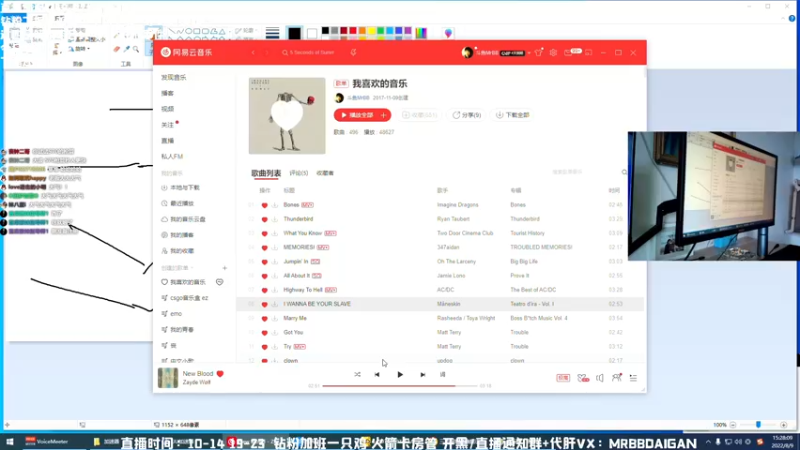
Task: Select Paint eraser tool
Action: point(117,49)
